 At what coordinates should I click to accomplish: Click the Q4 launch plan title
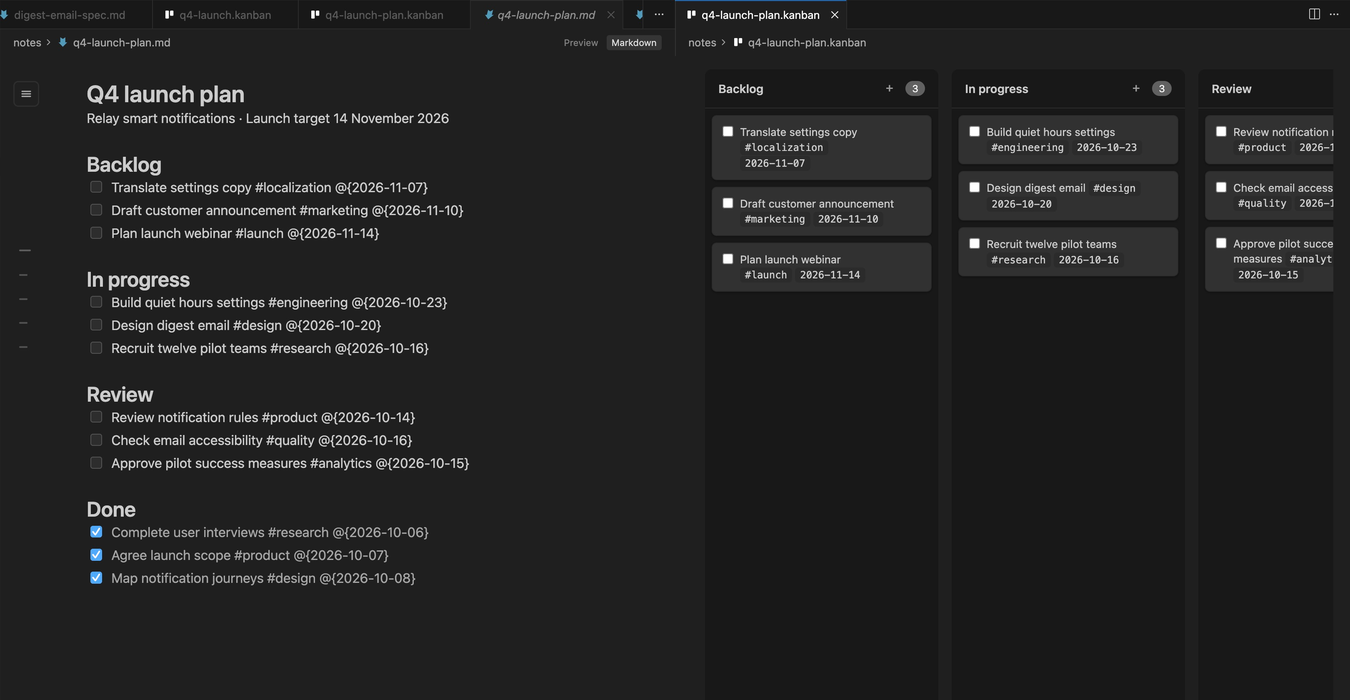[x=165, y=94]
